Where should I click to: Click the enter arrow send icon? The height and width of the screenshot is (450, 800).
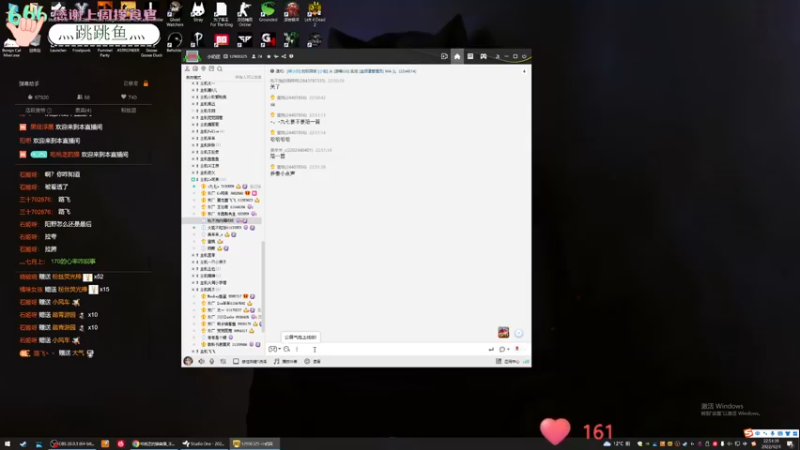click(x=491, y=349)
